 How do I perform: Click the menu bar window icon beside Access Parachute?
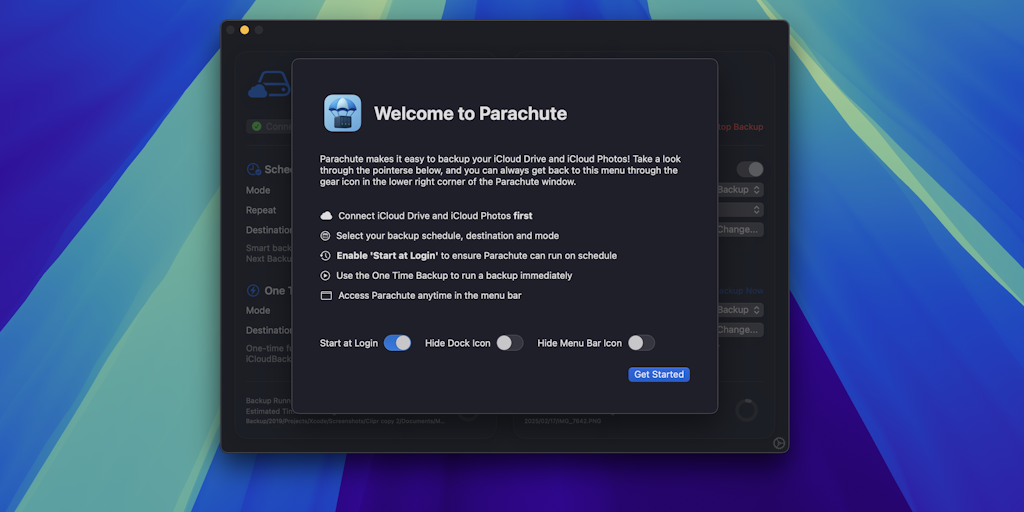(326, 296)
